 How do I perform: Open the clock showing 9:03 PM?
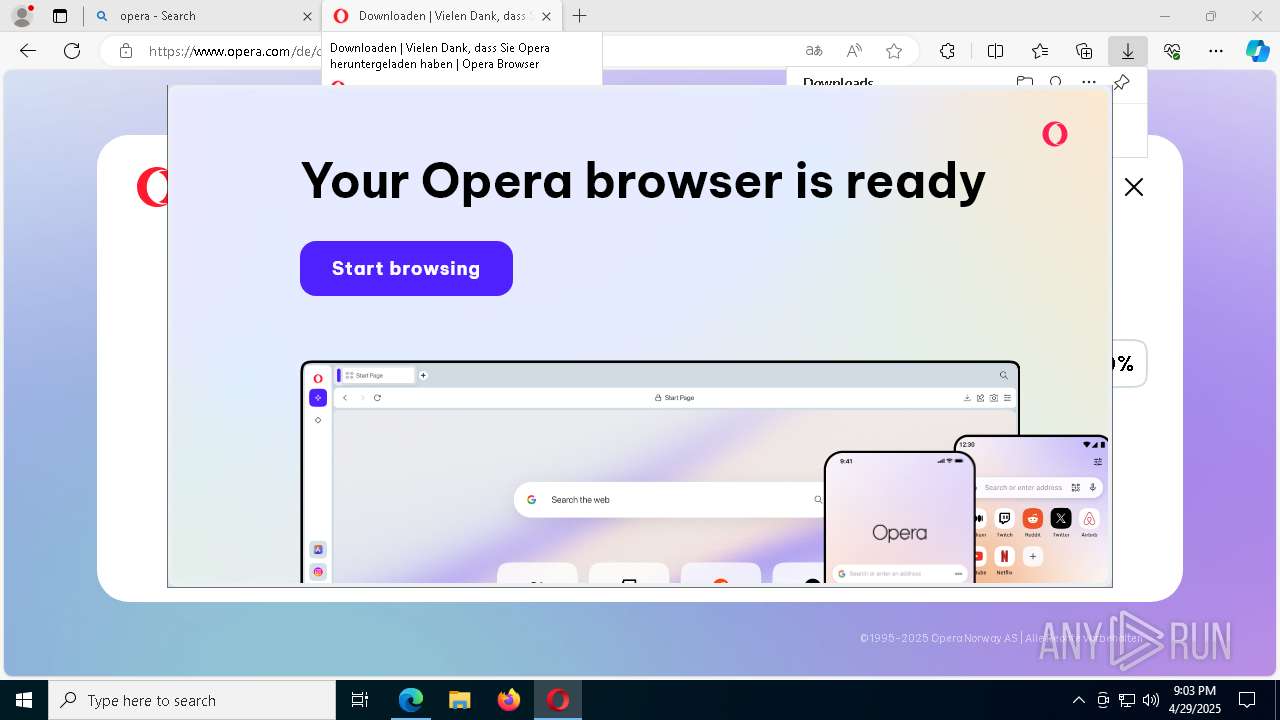coord(1194,700)
